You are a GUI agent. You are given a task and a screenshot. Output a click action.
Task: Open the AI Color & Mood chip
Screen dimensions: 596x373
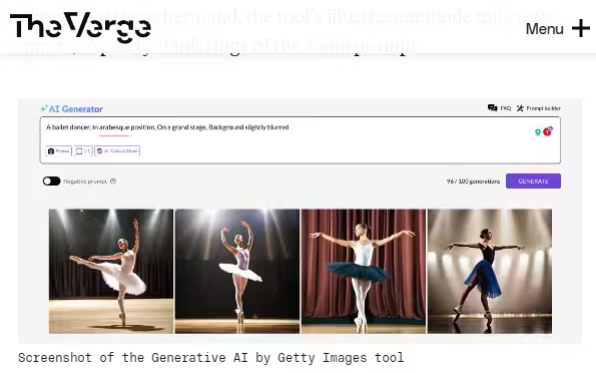(117, 151)
